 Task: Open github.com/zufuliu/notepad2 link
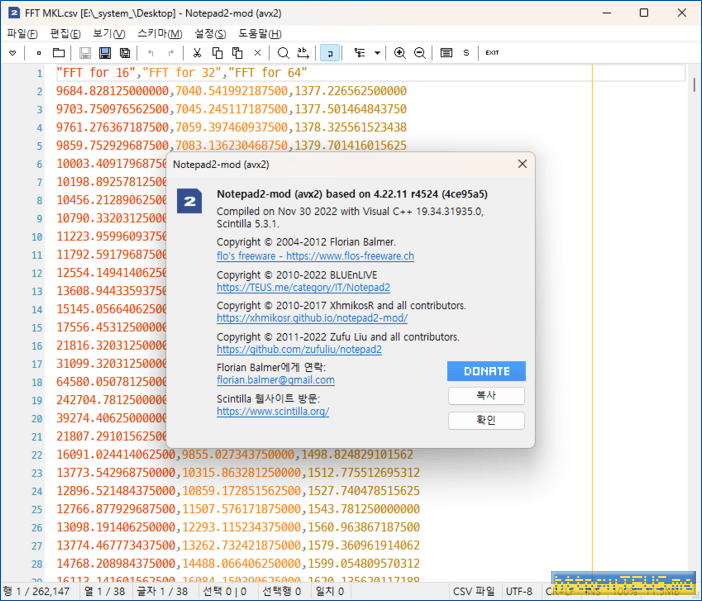point(299,349)
